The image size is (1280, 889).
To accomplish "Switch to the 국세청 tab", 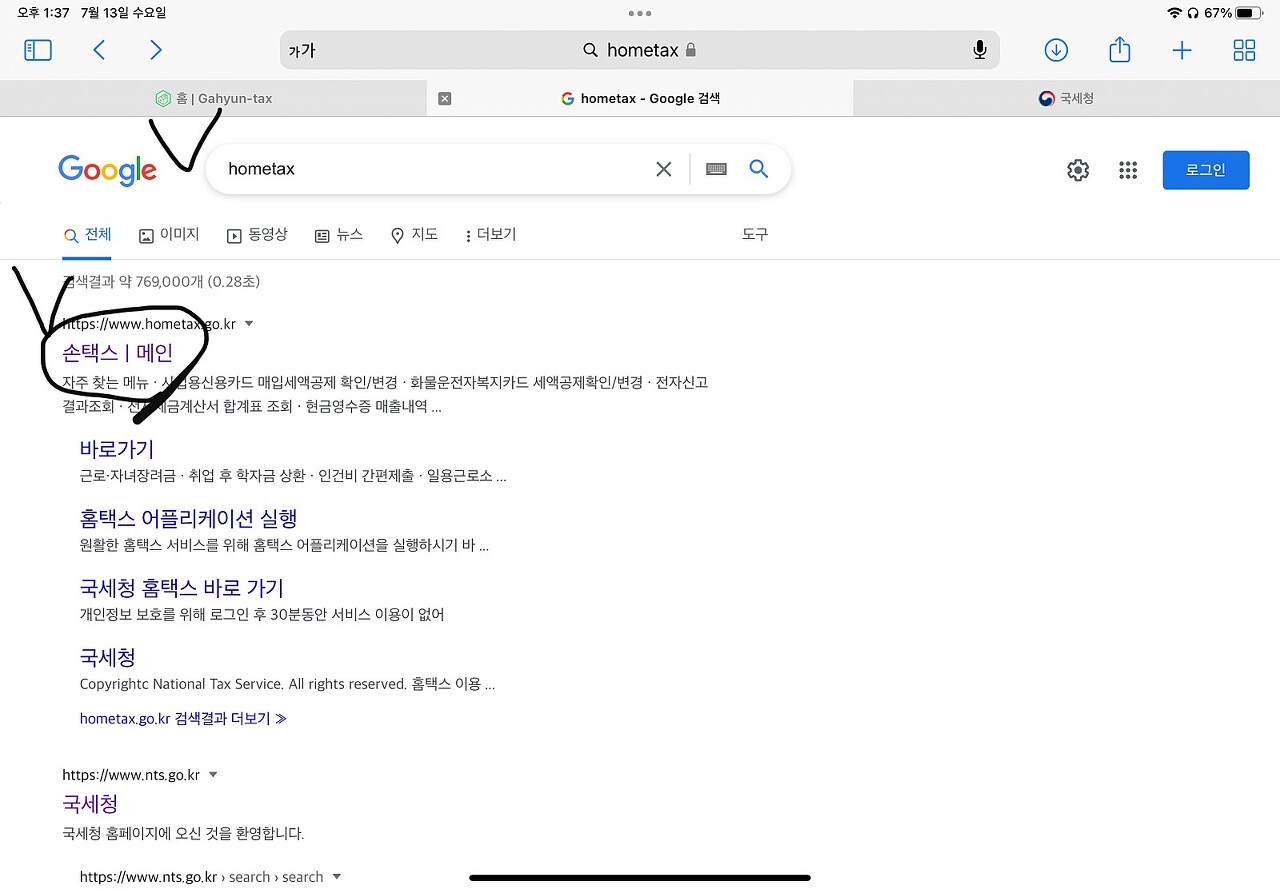I will tap(1066, 98).
